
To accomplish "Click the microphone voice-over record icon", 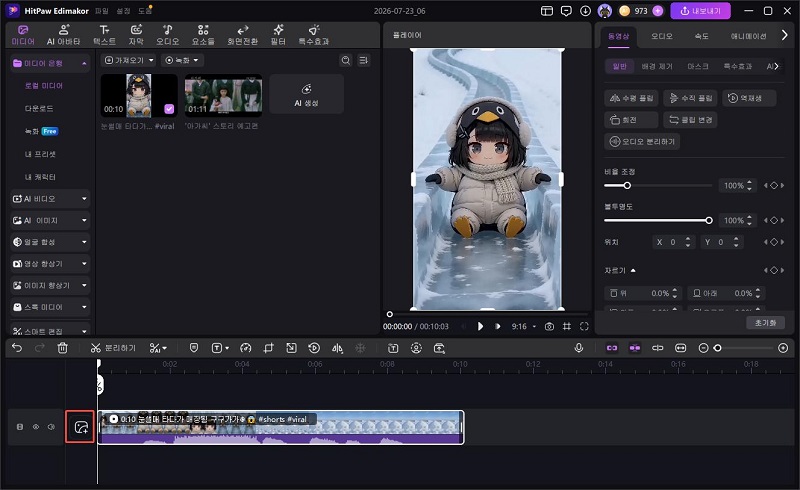I will 579,348.
